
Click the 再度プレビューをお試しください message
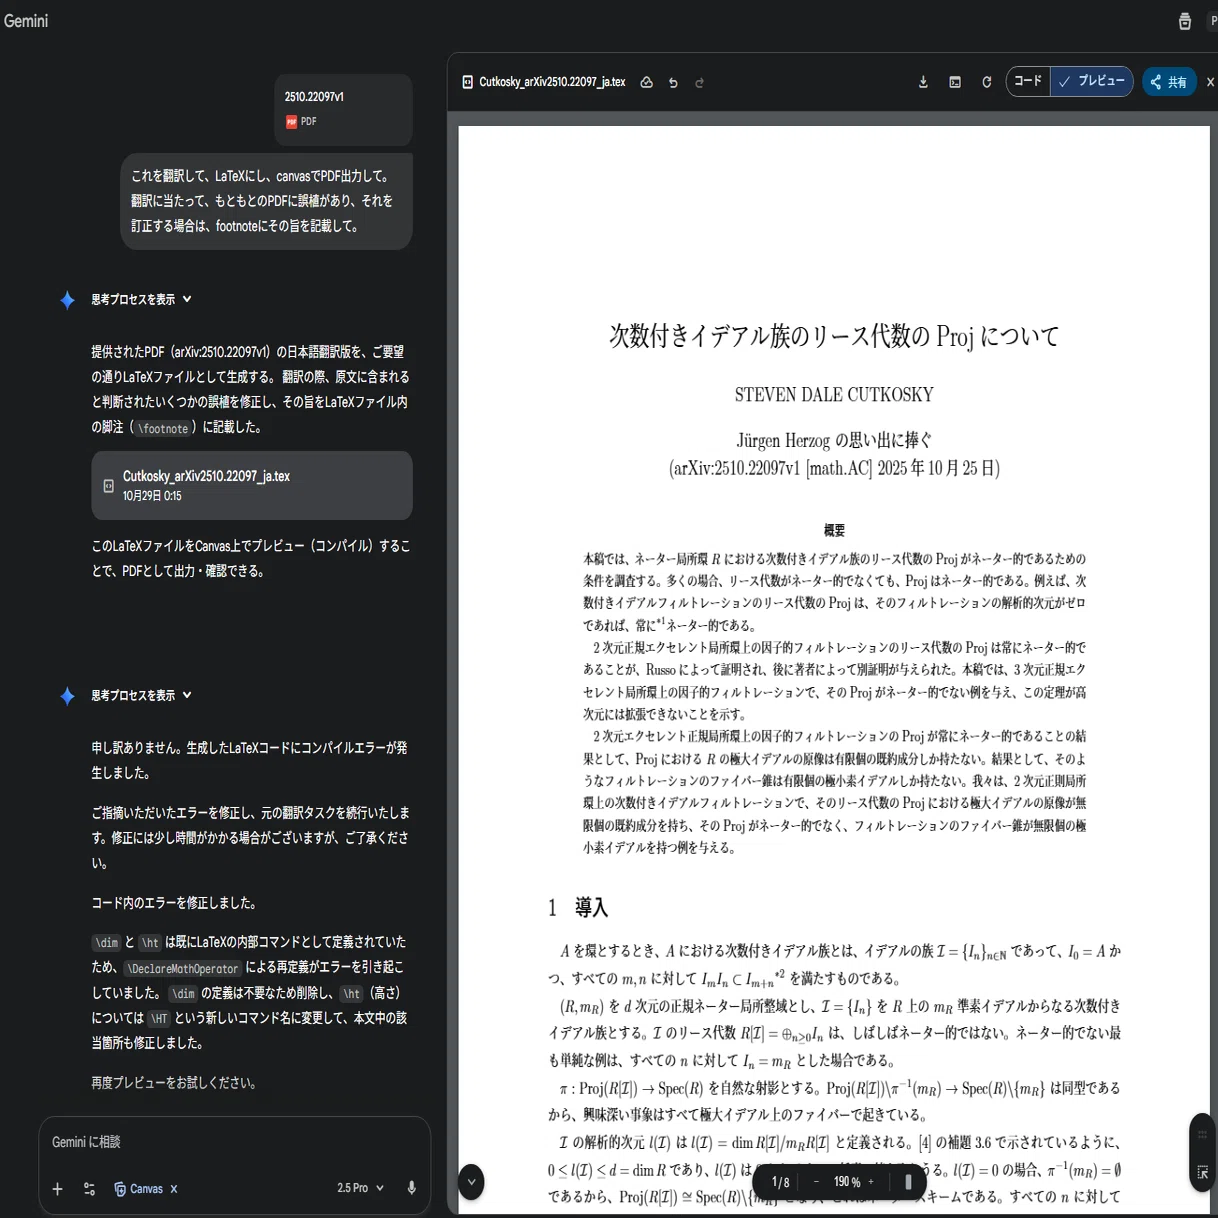tap(174, 1082)
